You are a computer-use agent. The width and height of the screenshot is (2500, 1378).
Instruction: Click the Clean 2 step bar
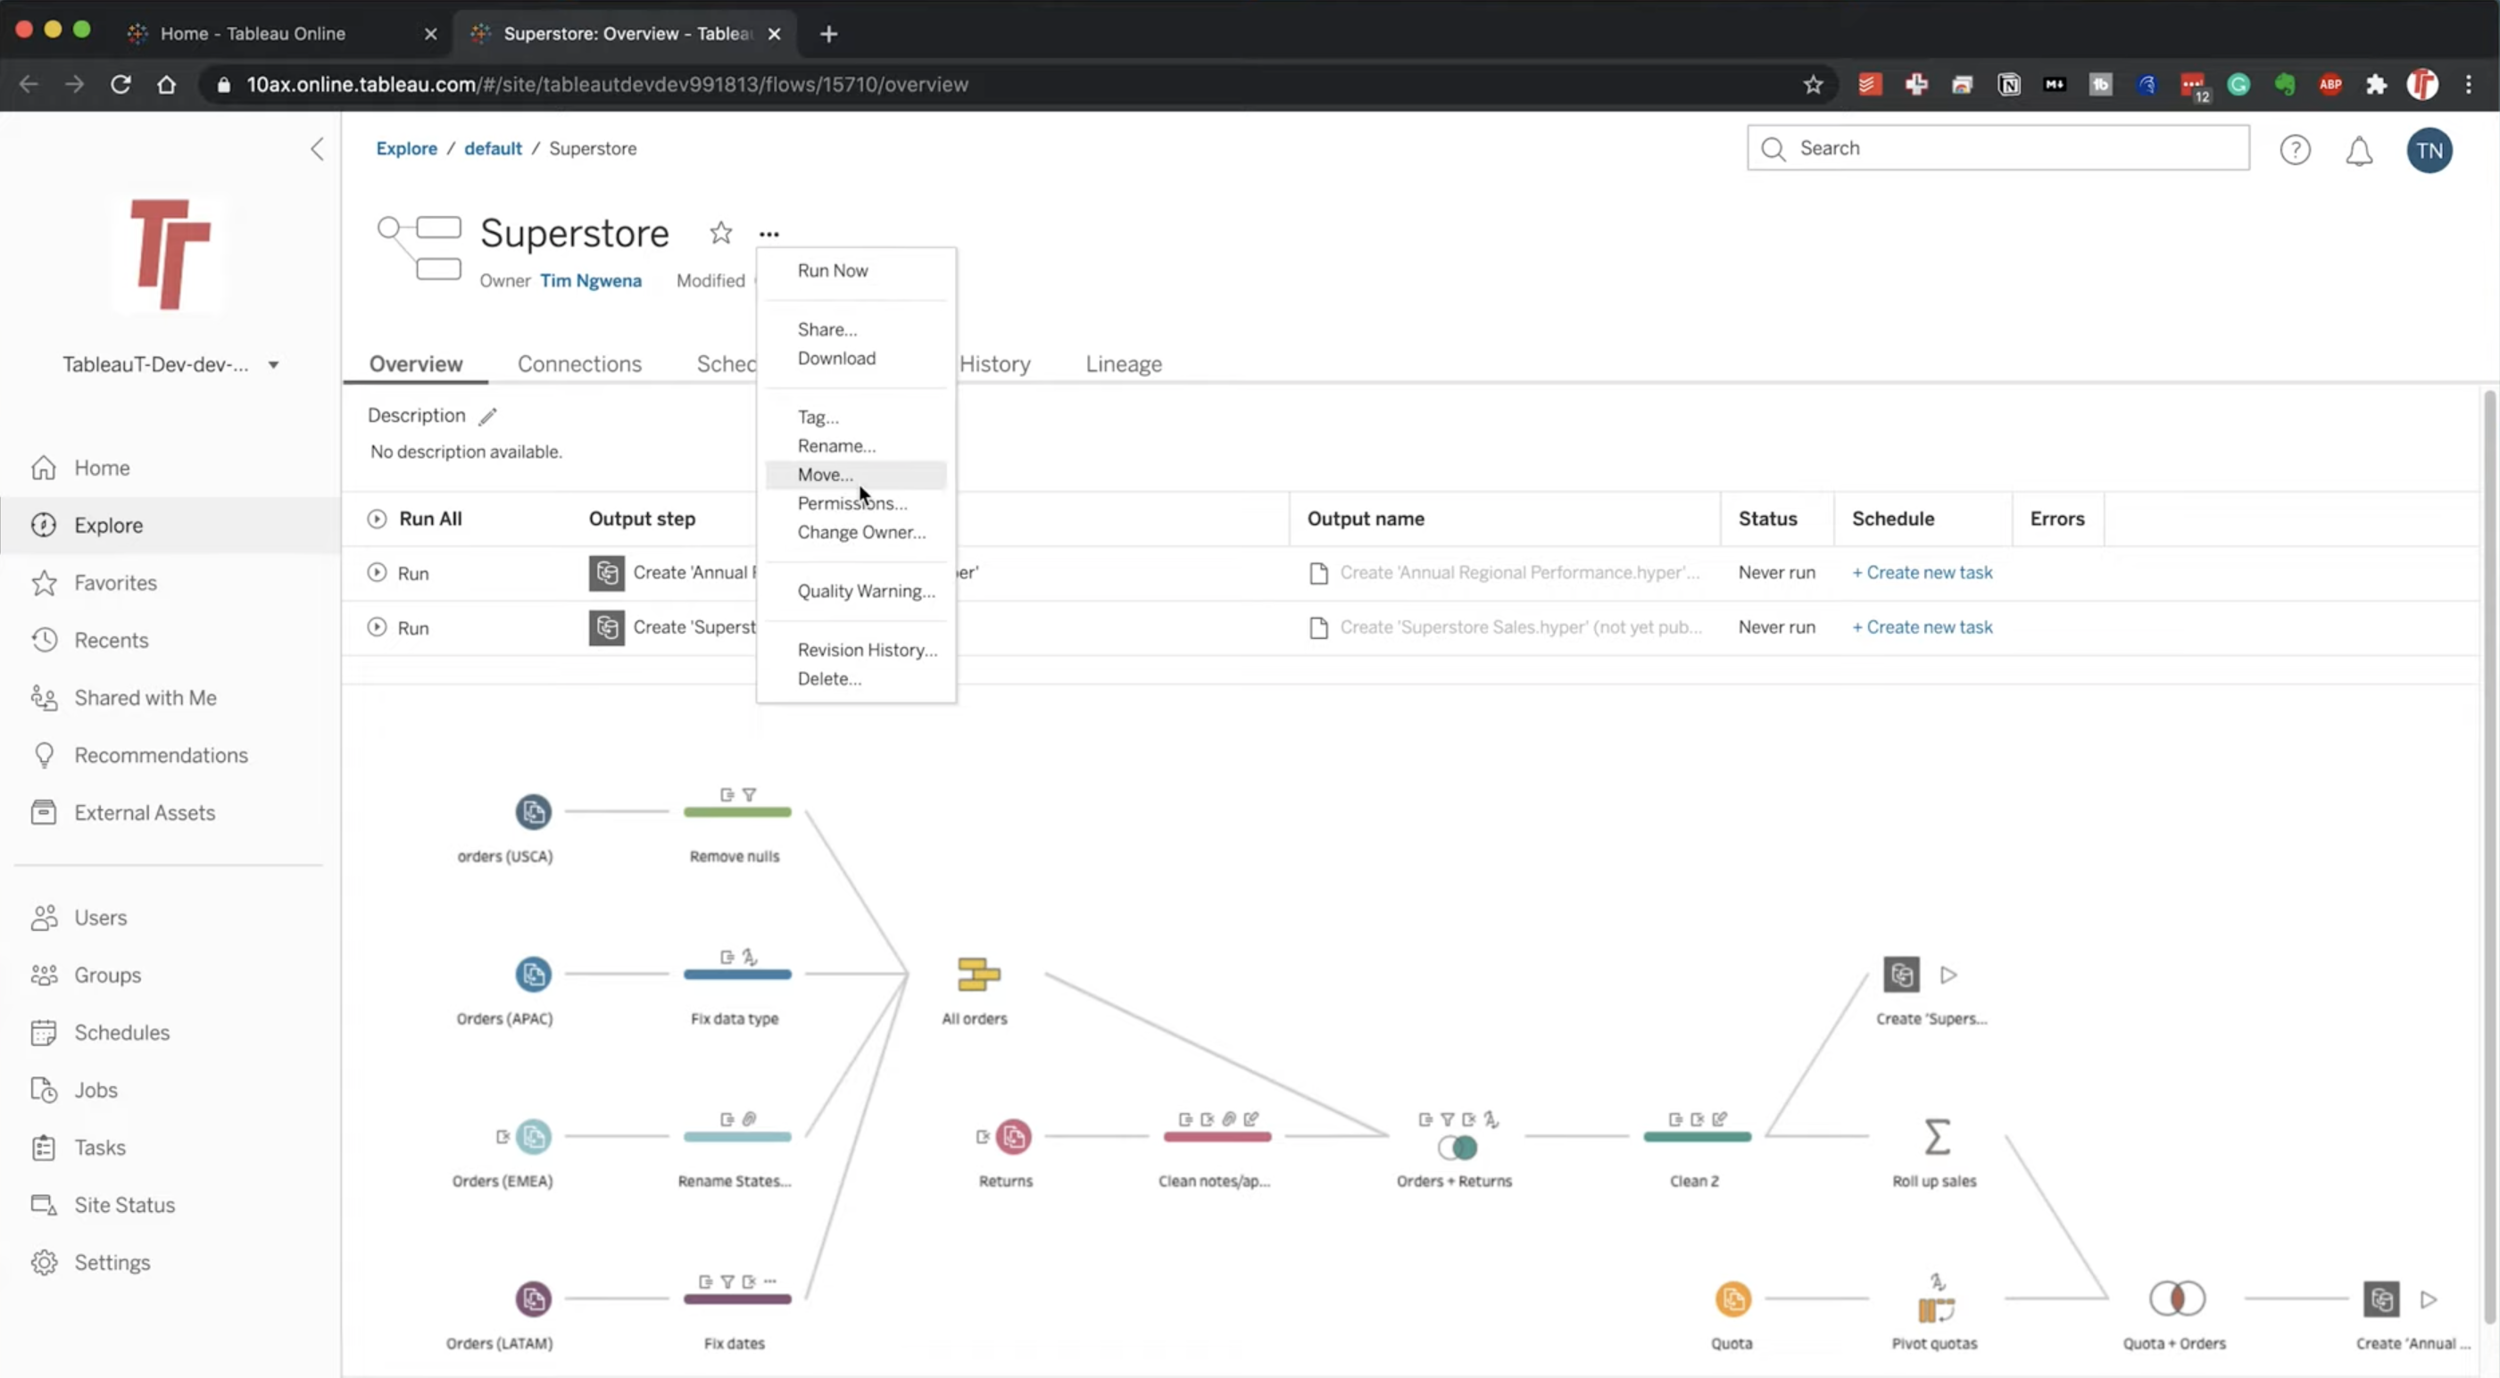1697,1136
